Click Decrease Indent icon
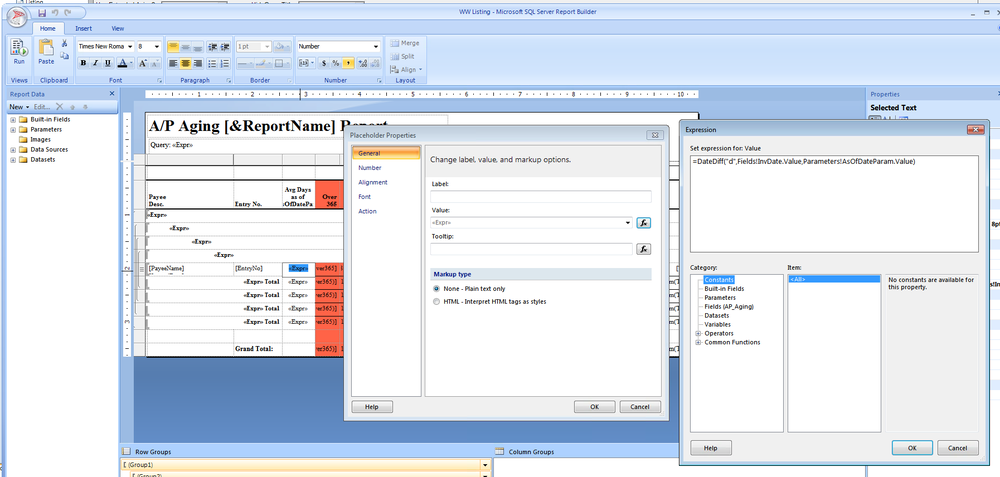The image size is (1000, 477). tap(213, 47)
